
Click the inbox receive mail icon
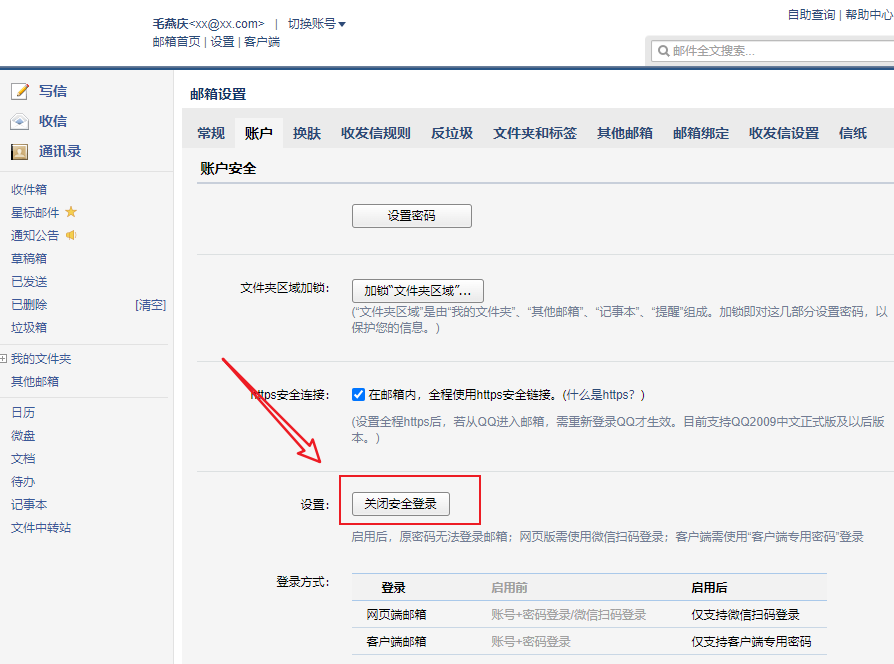click(20, 121)
